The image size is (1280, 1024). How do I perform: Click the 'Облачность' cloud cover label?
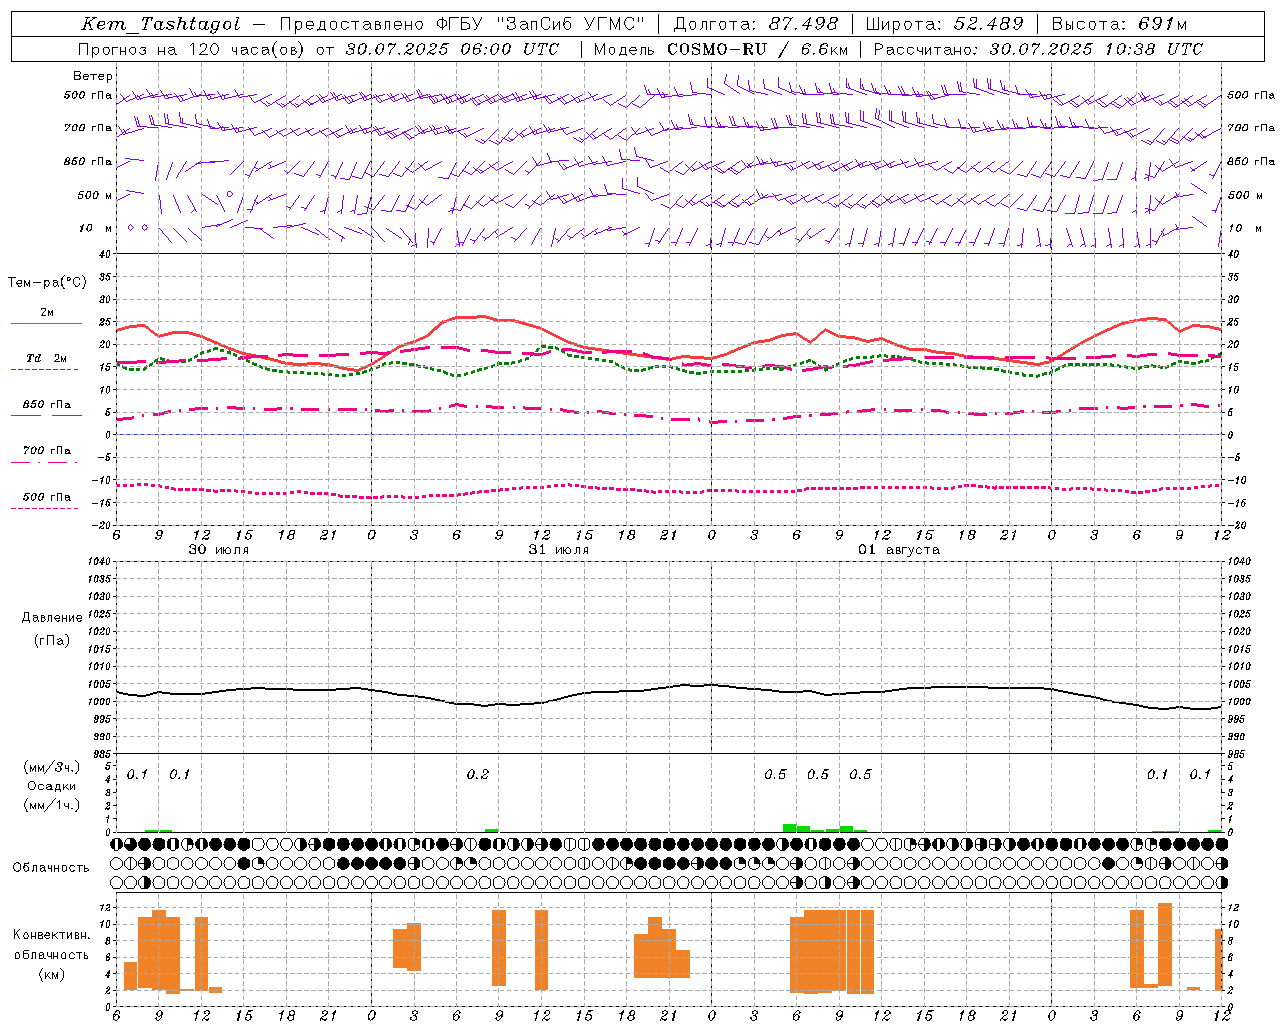51,867
